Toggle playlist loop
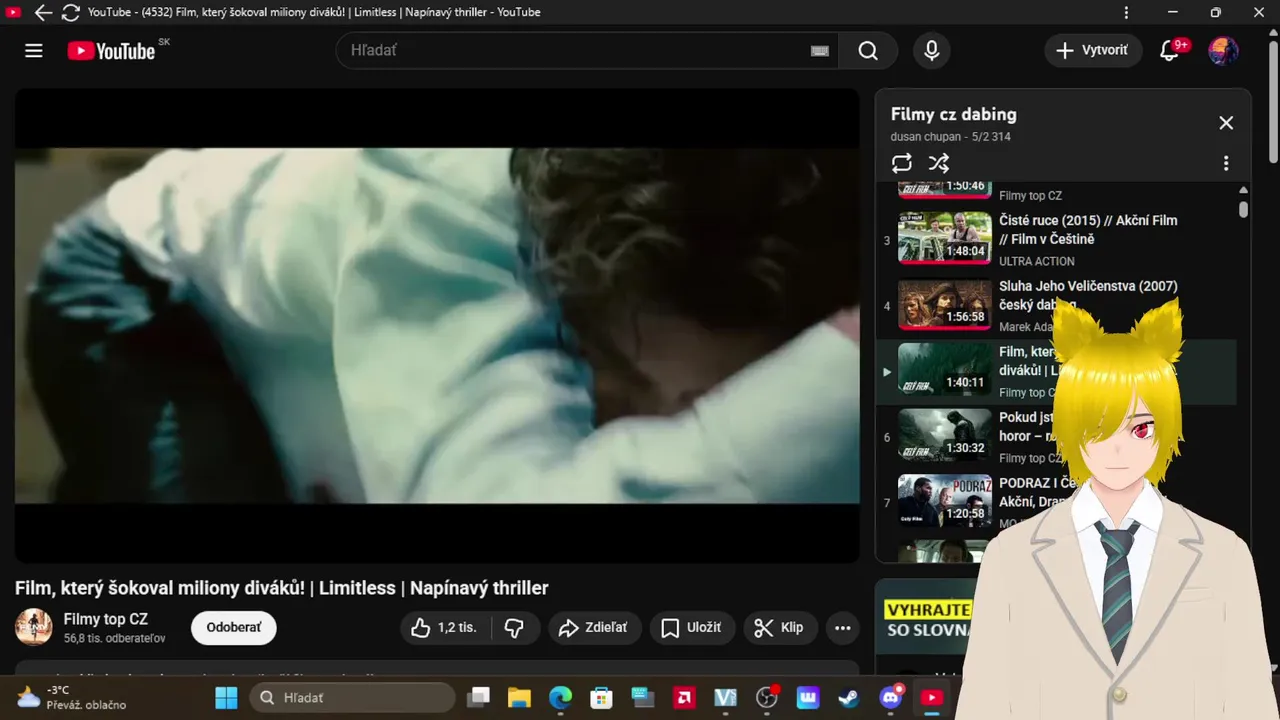 (902, 163)
